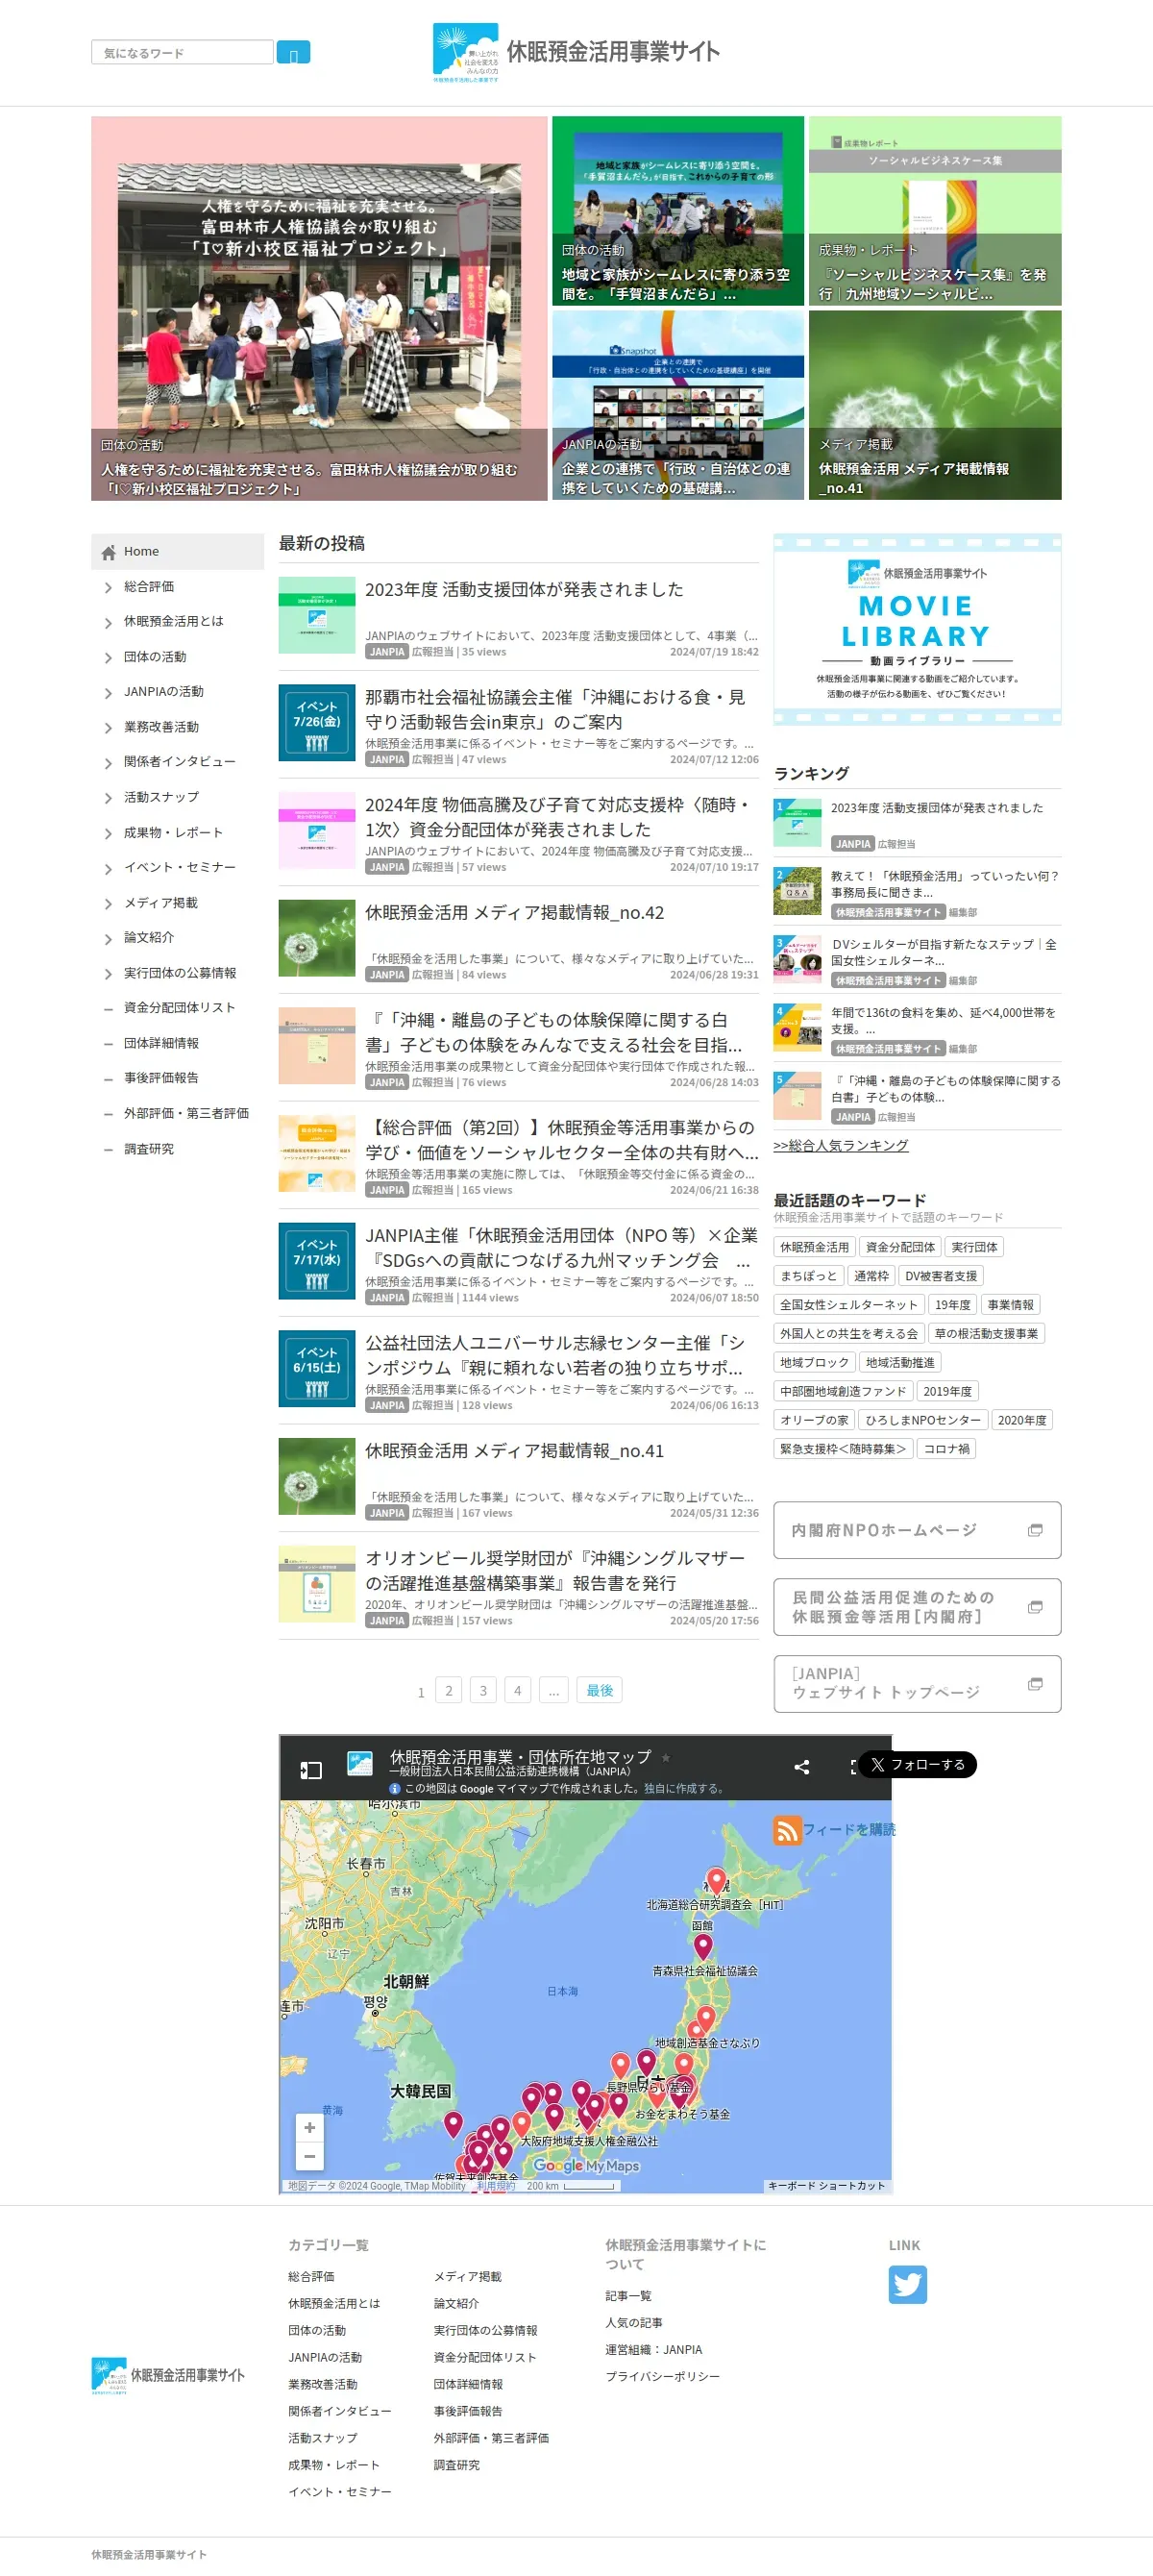Open 2023年度 活動支援団体が発表されました post title
1153x2576 pixels.
pyautogui.click(x=524, y=590)
